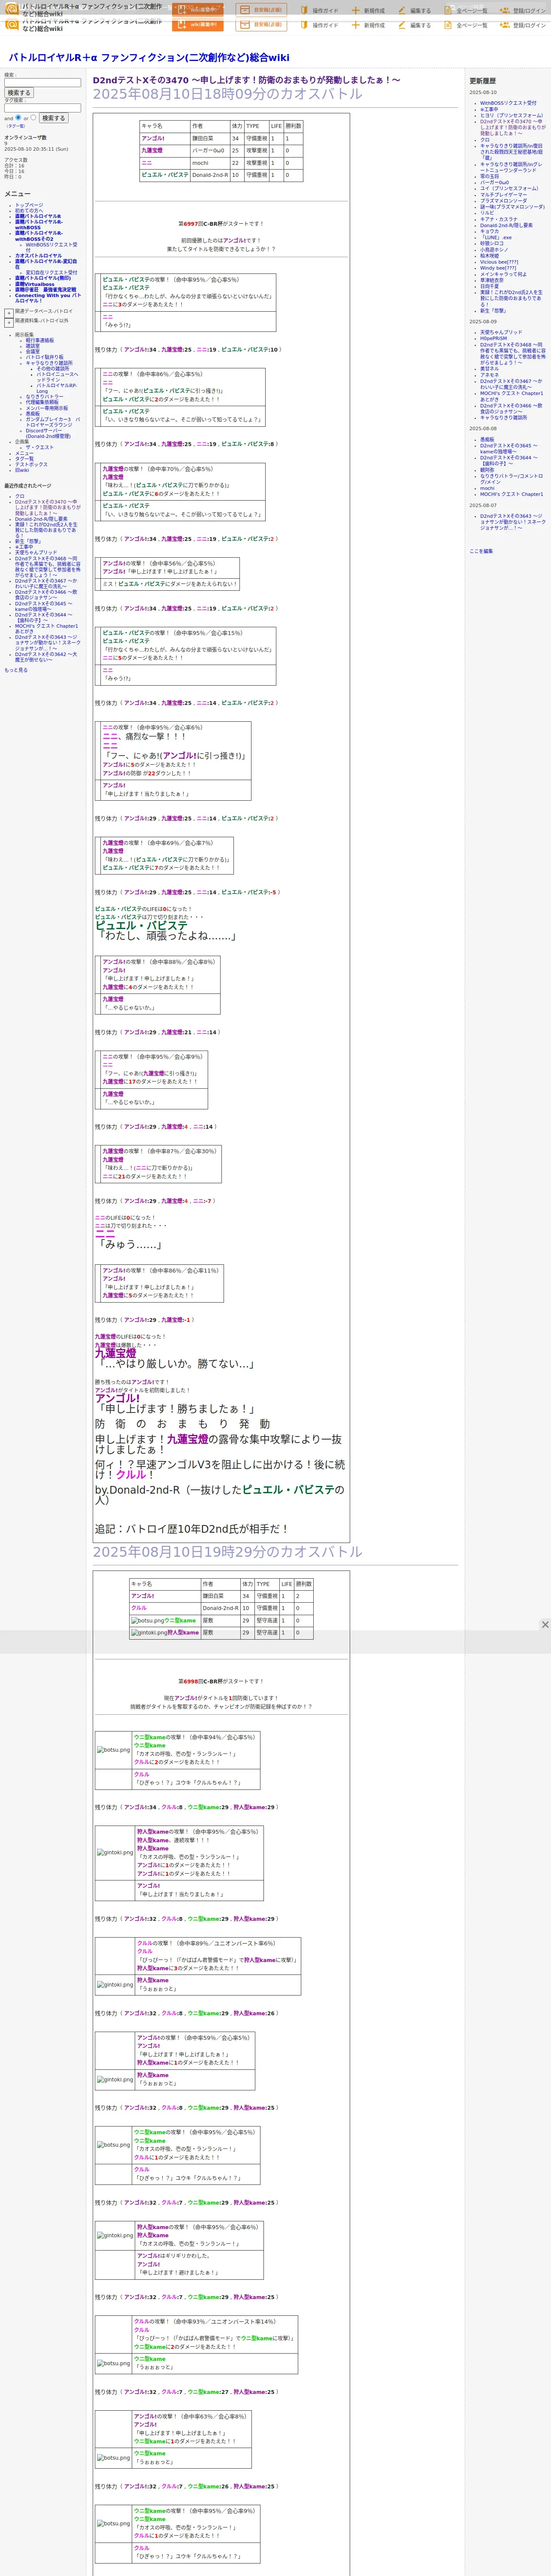Click botsu.png image in second roster table
The height and width of the screenshot is (2576, 551).
pyautogui.click(x=147, y=1620)
